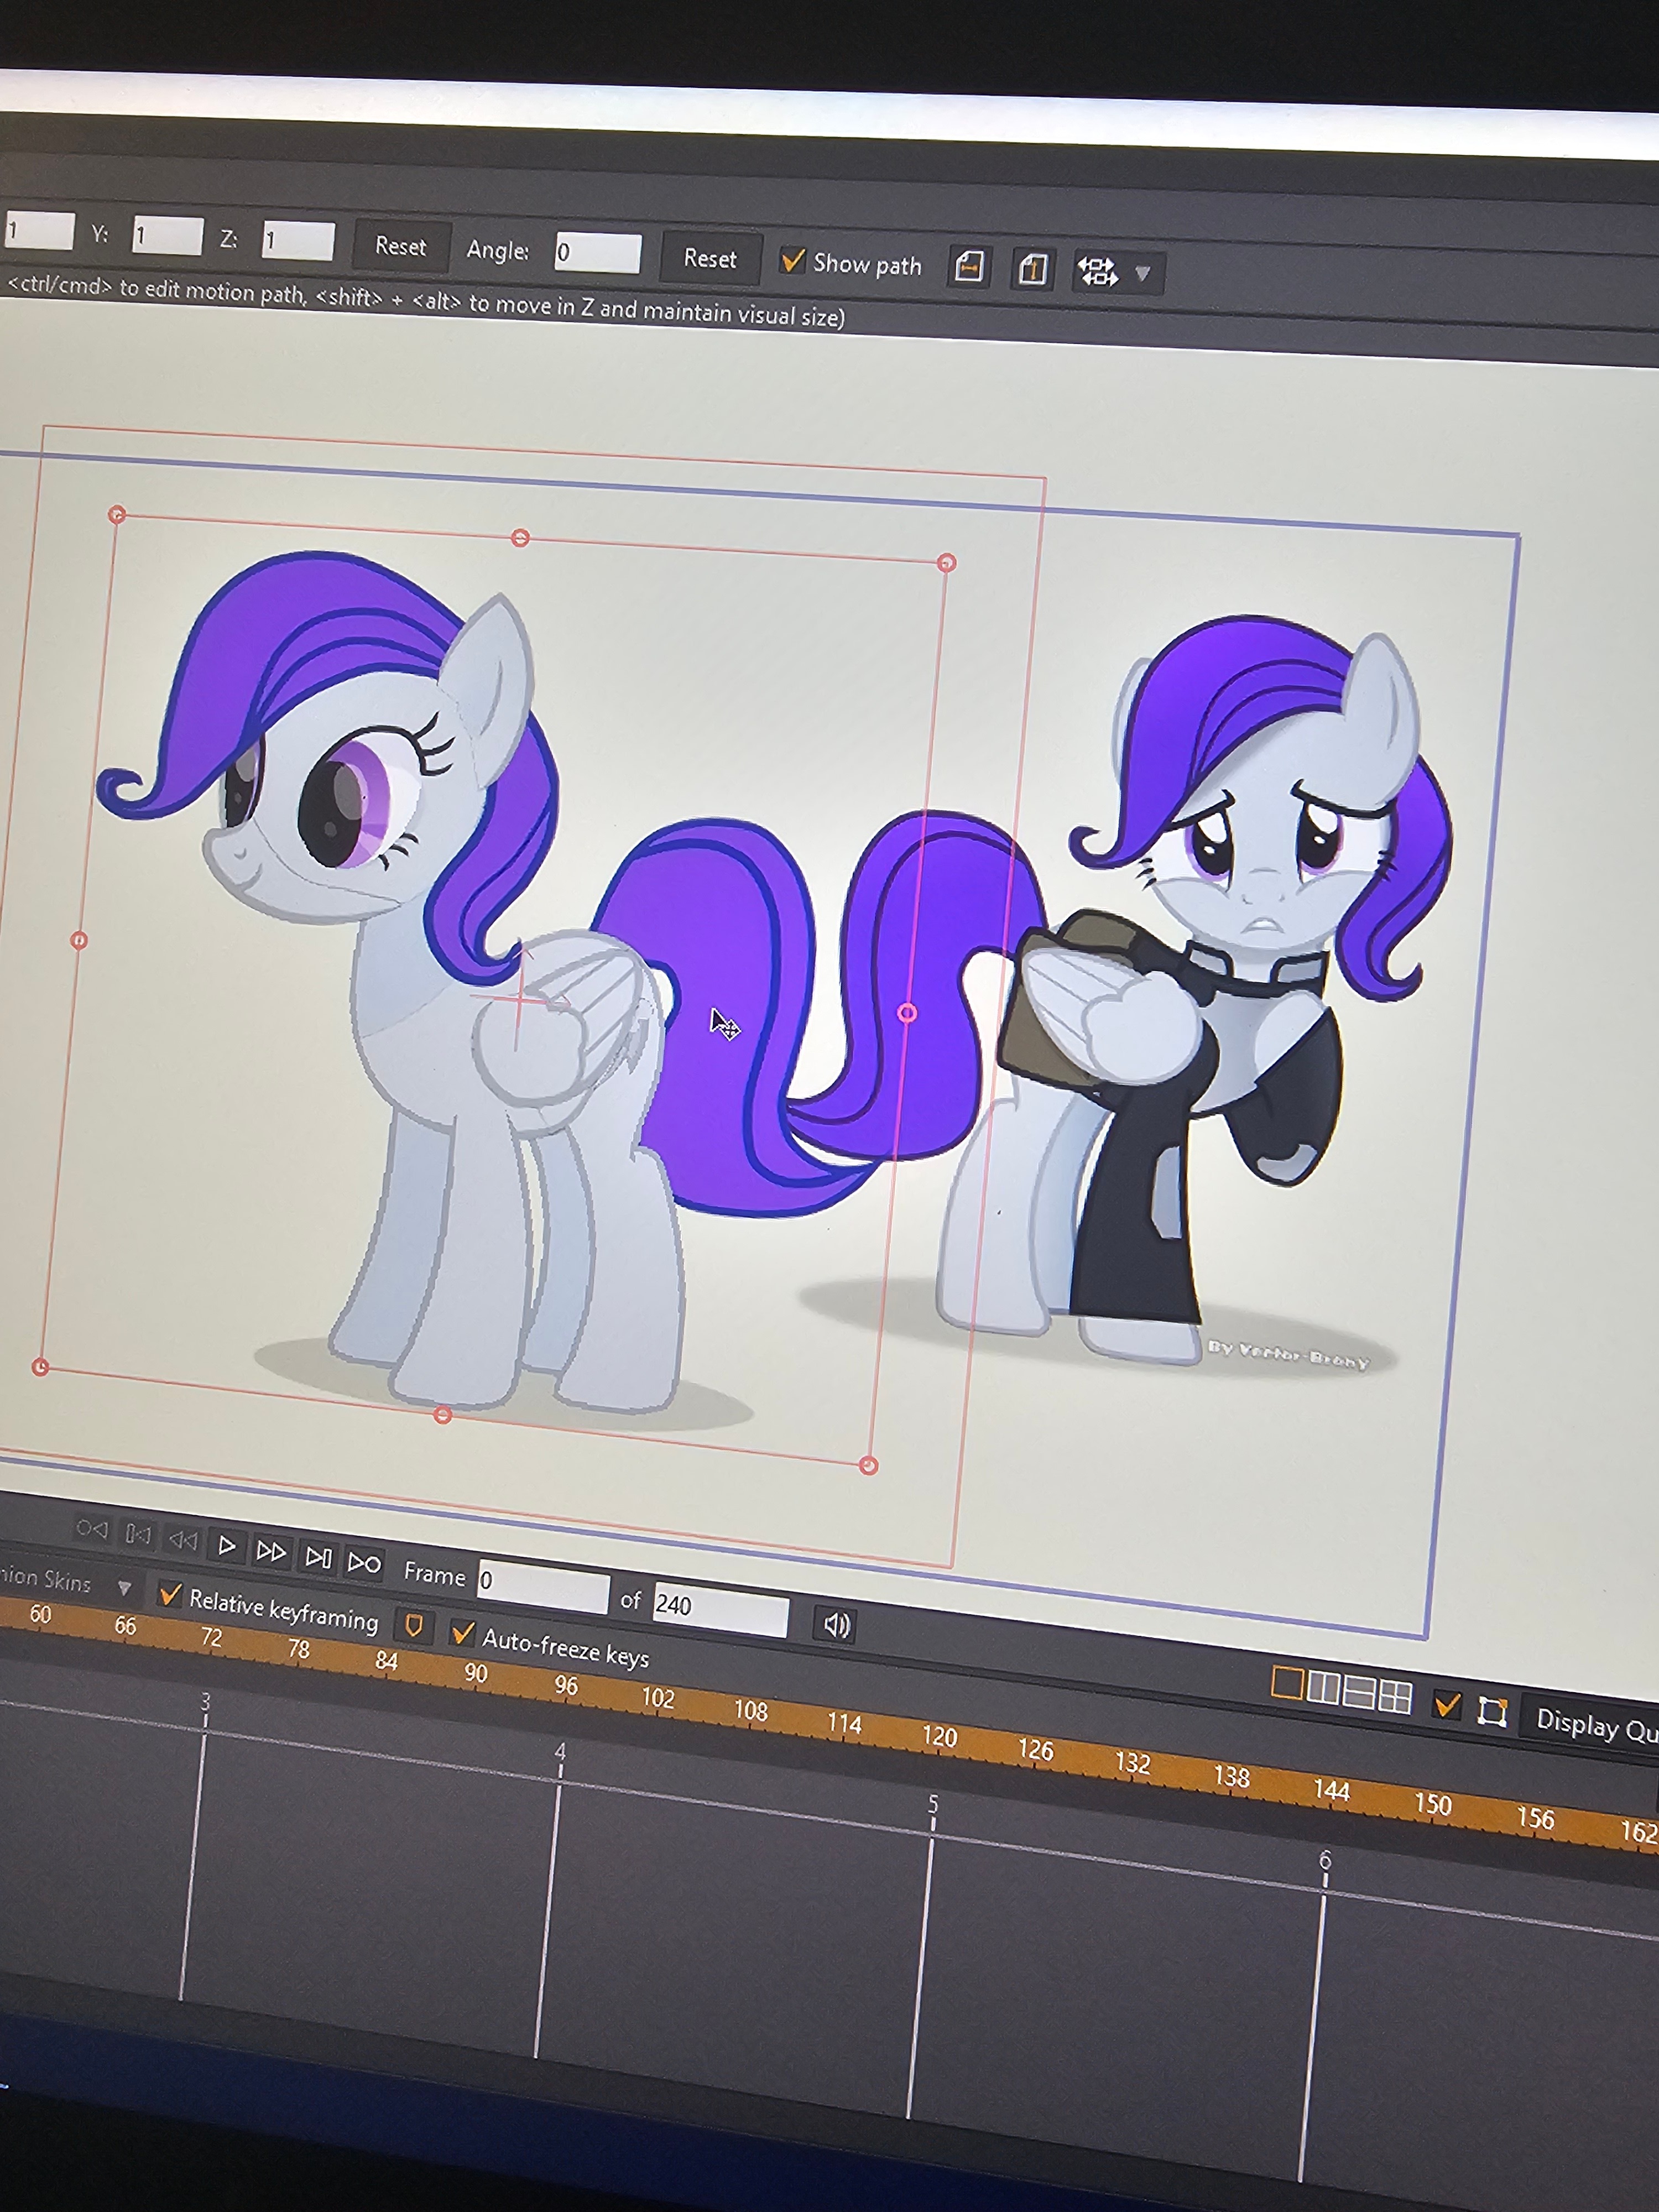Click the flip layer horizontally icon
1659x2212 pixels.
968,267
